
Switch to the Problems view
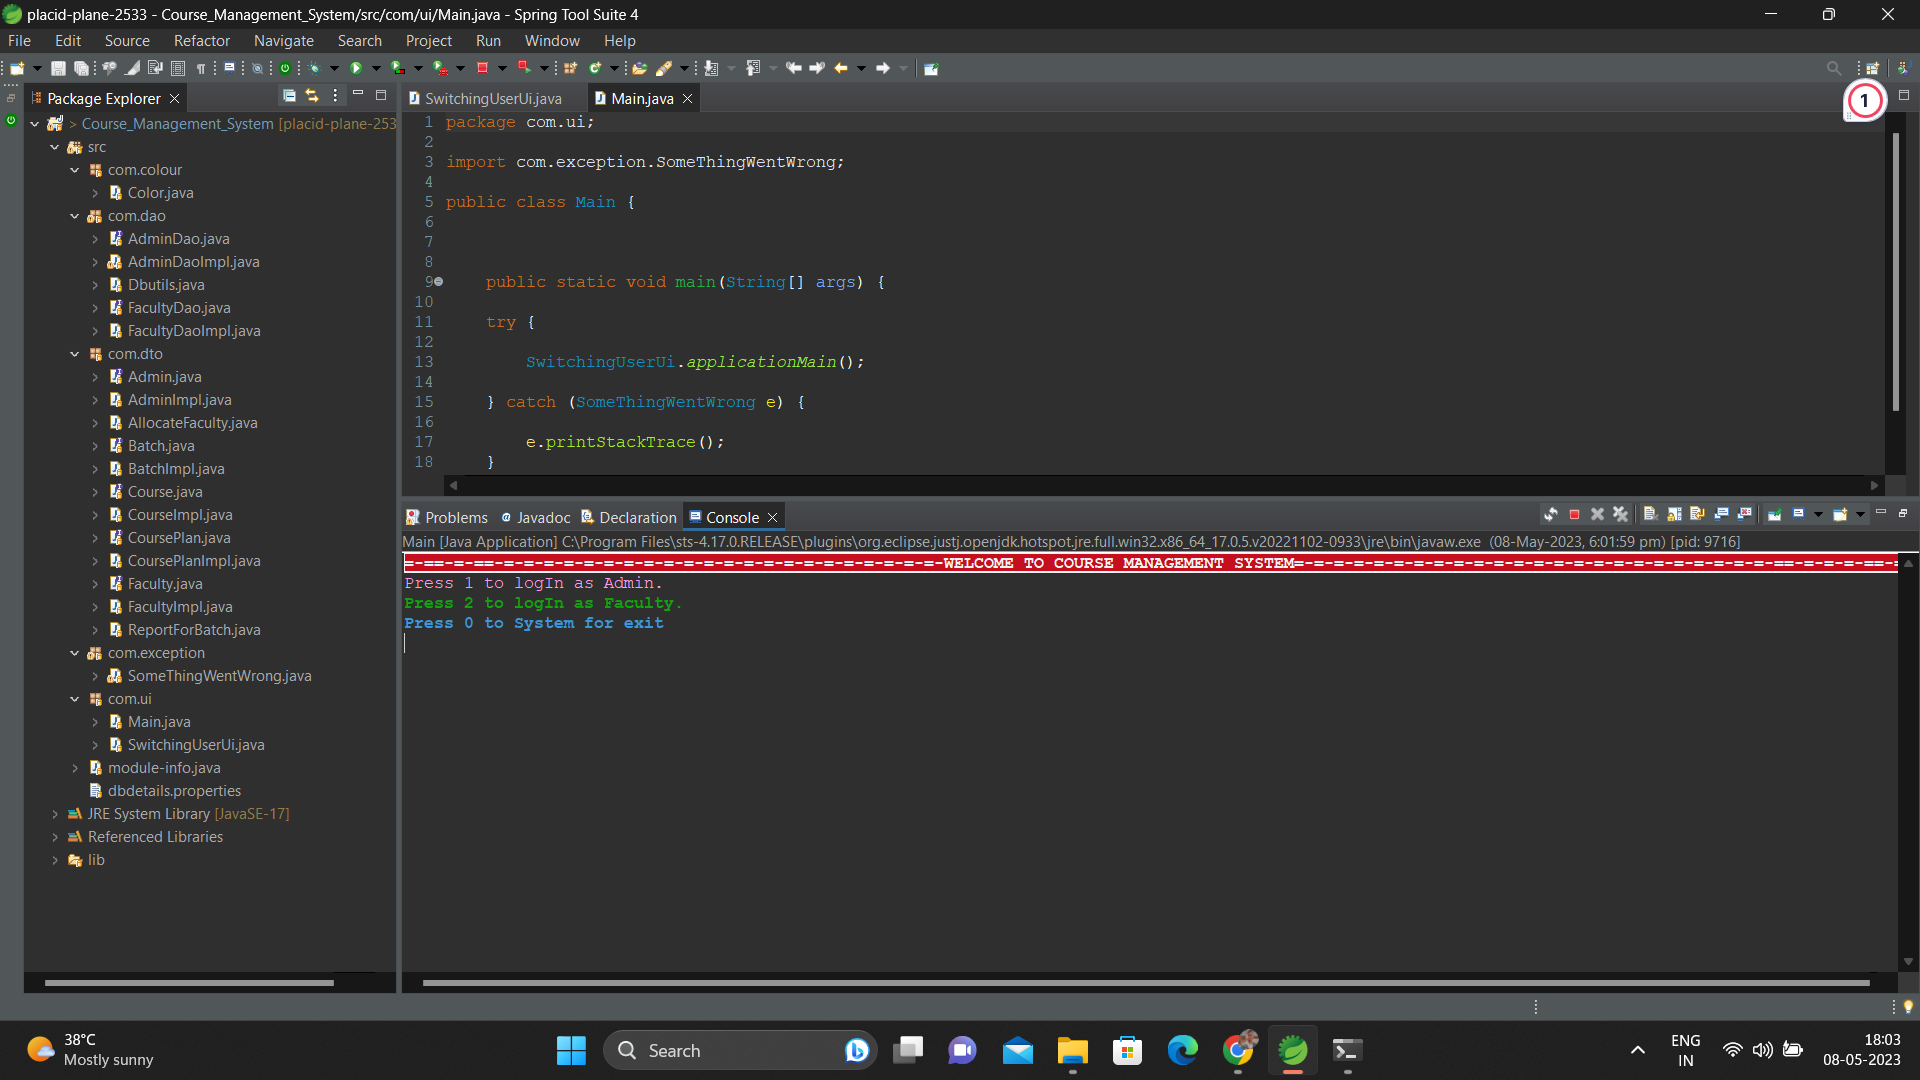pyautogui.click(x=455, y=517)
